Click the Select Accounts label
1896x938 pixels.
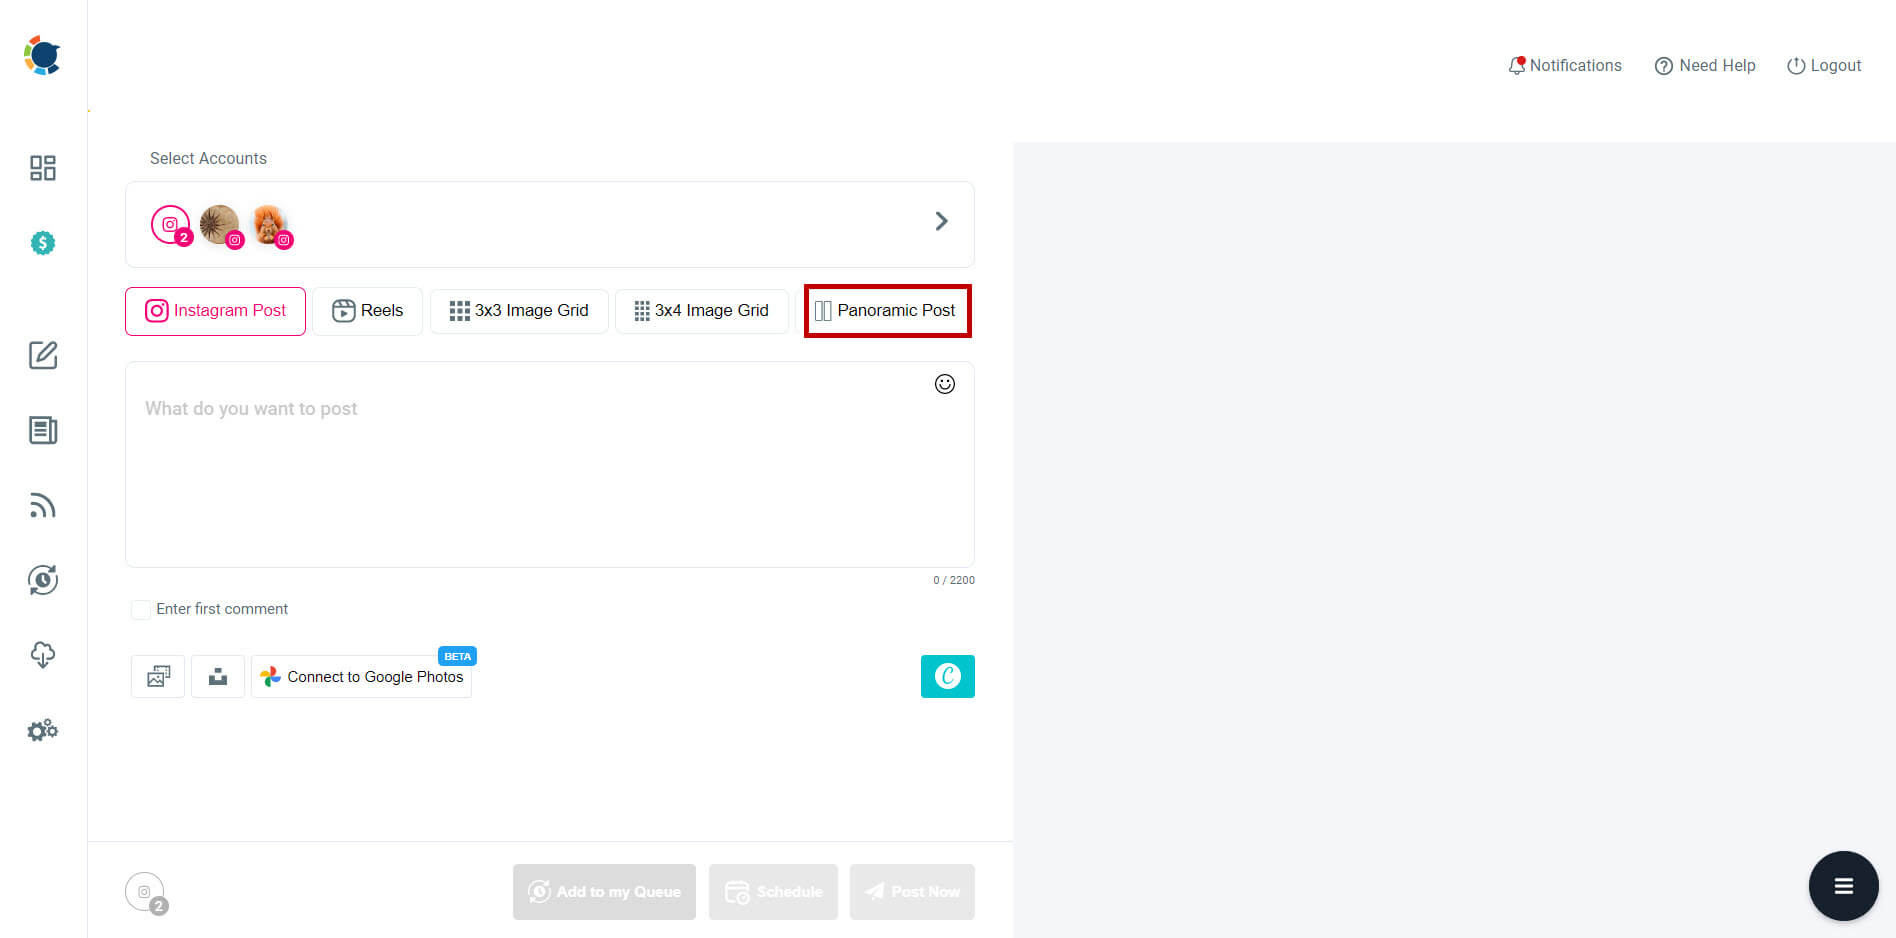click(208, 158)
